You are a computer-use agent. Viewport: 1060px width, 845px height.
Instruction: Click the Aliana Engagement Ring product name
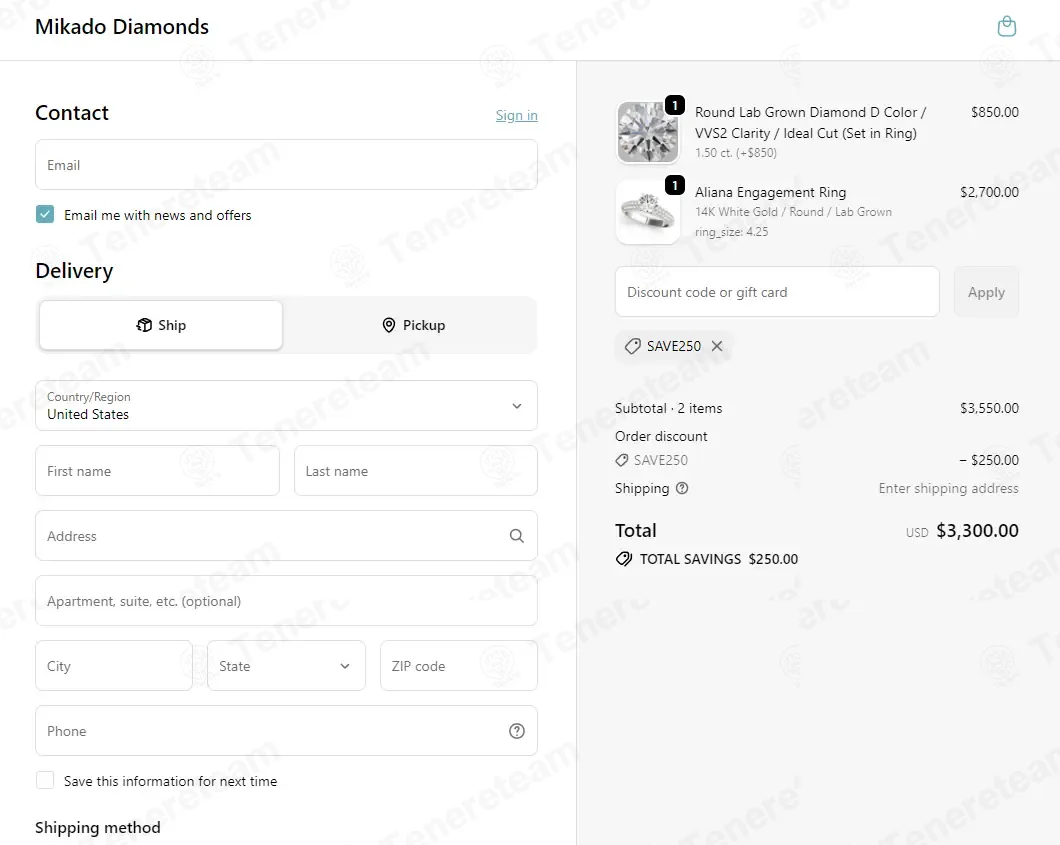tap(770, 192)
